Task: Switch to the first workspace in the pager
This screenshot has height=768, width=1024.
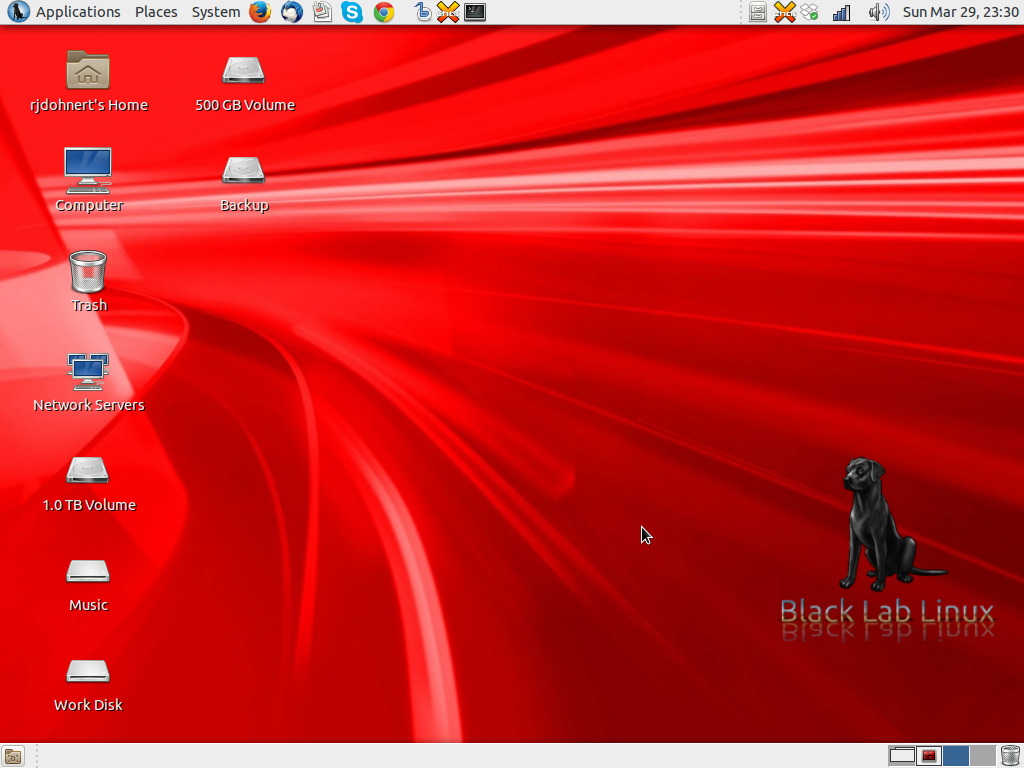Action: [902, 756]
